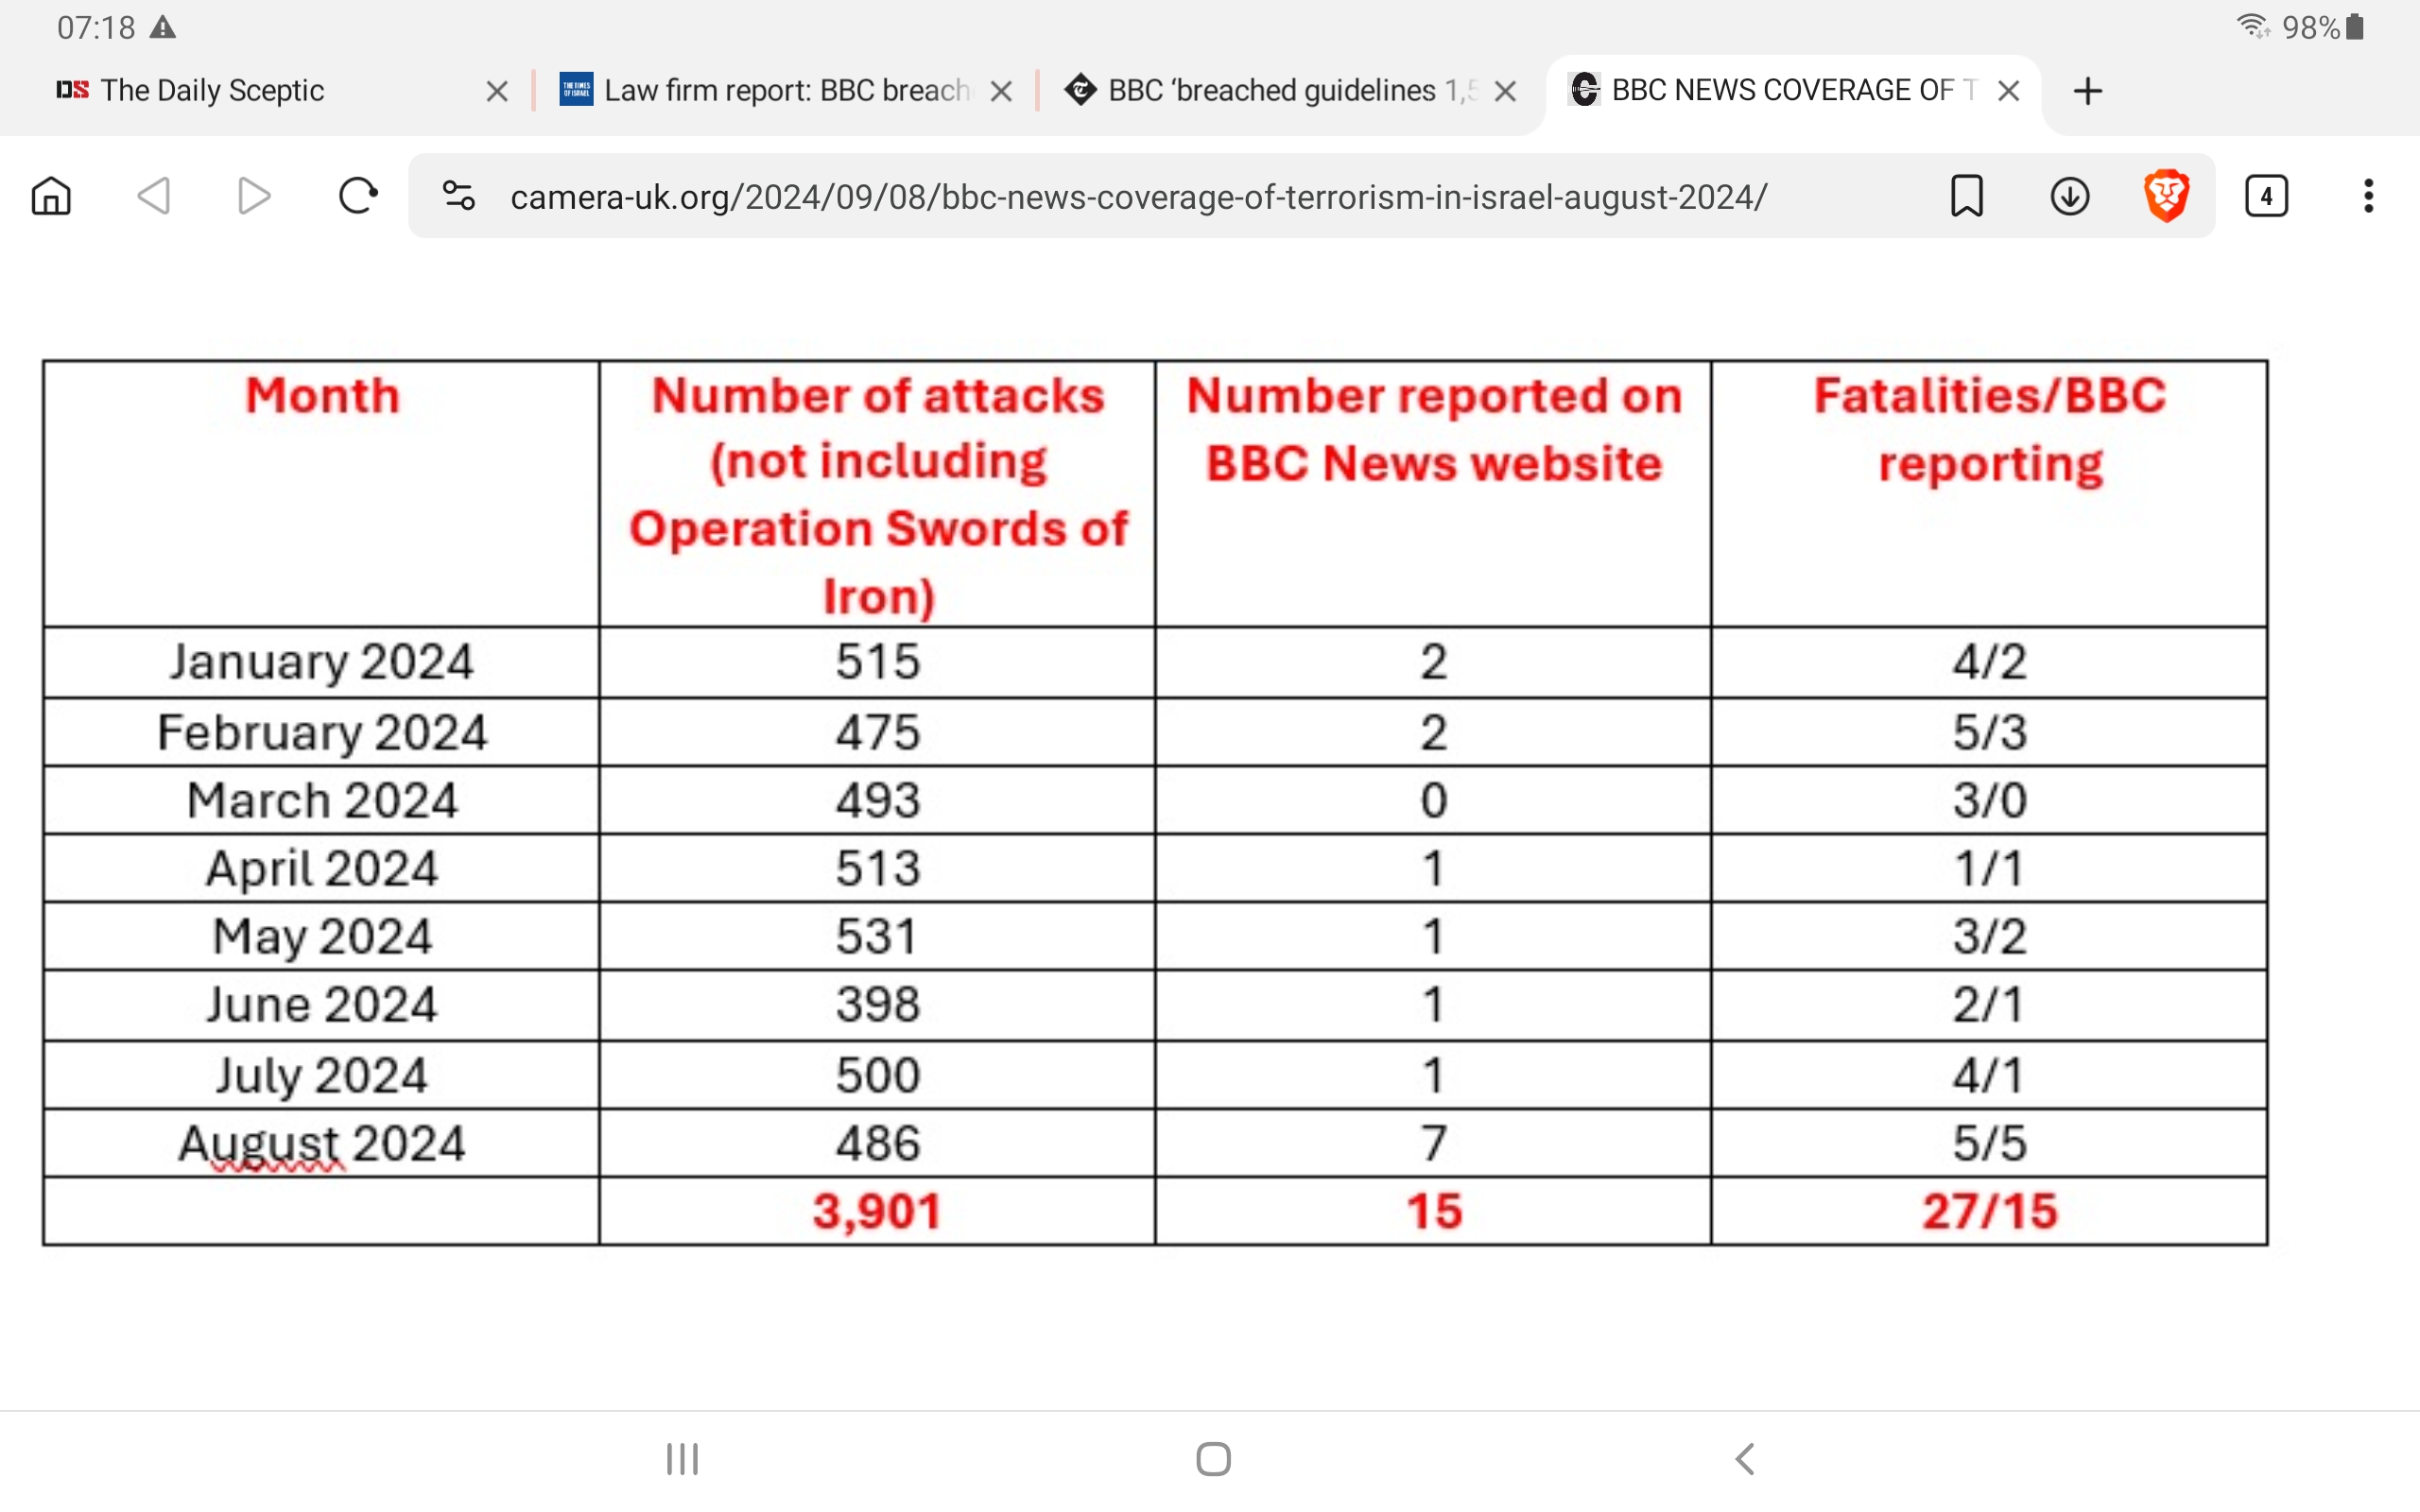Close the Law firm report tab

tap(1001, 92)
